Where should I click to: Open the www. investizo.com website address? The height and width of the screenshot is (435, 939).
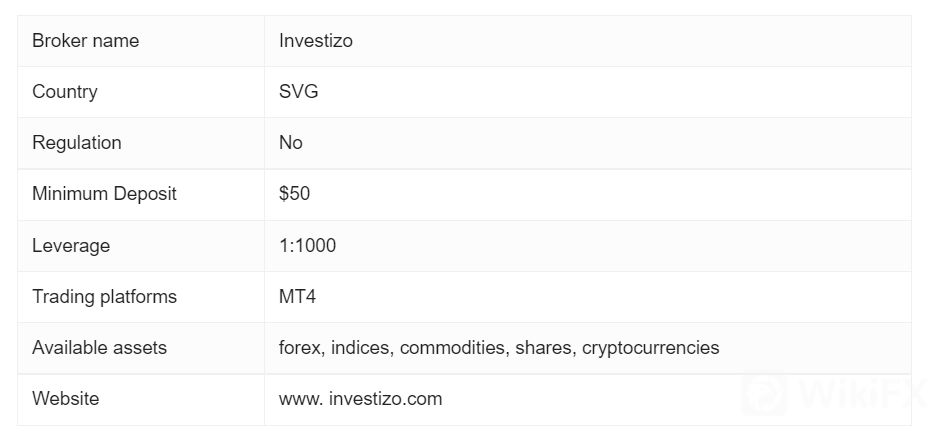point(360,398)
